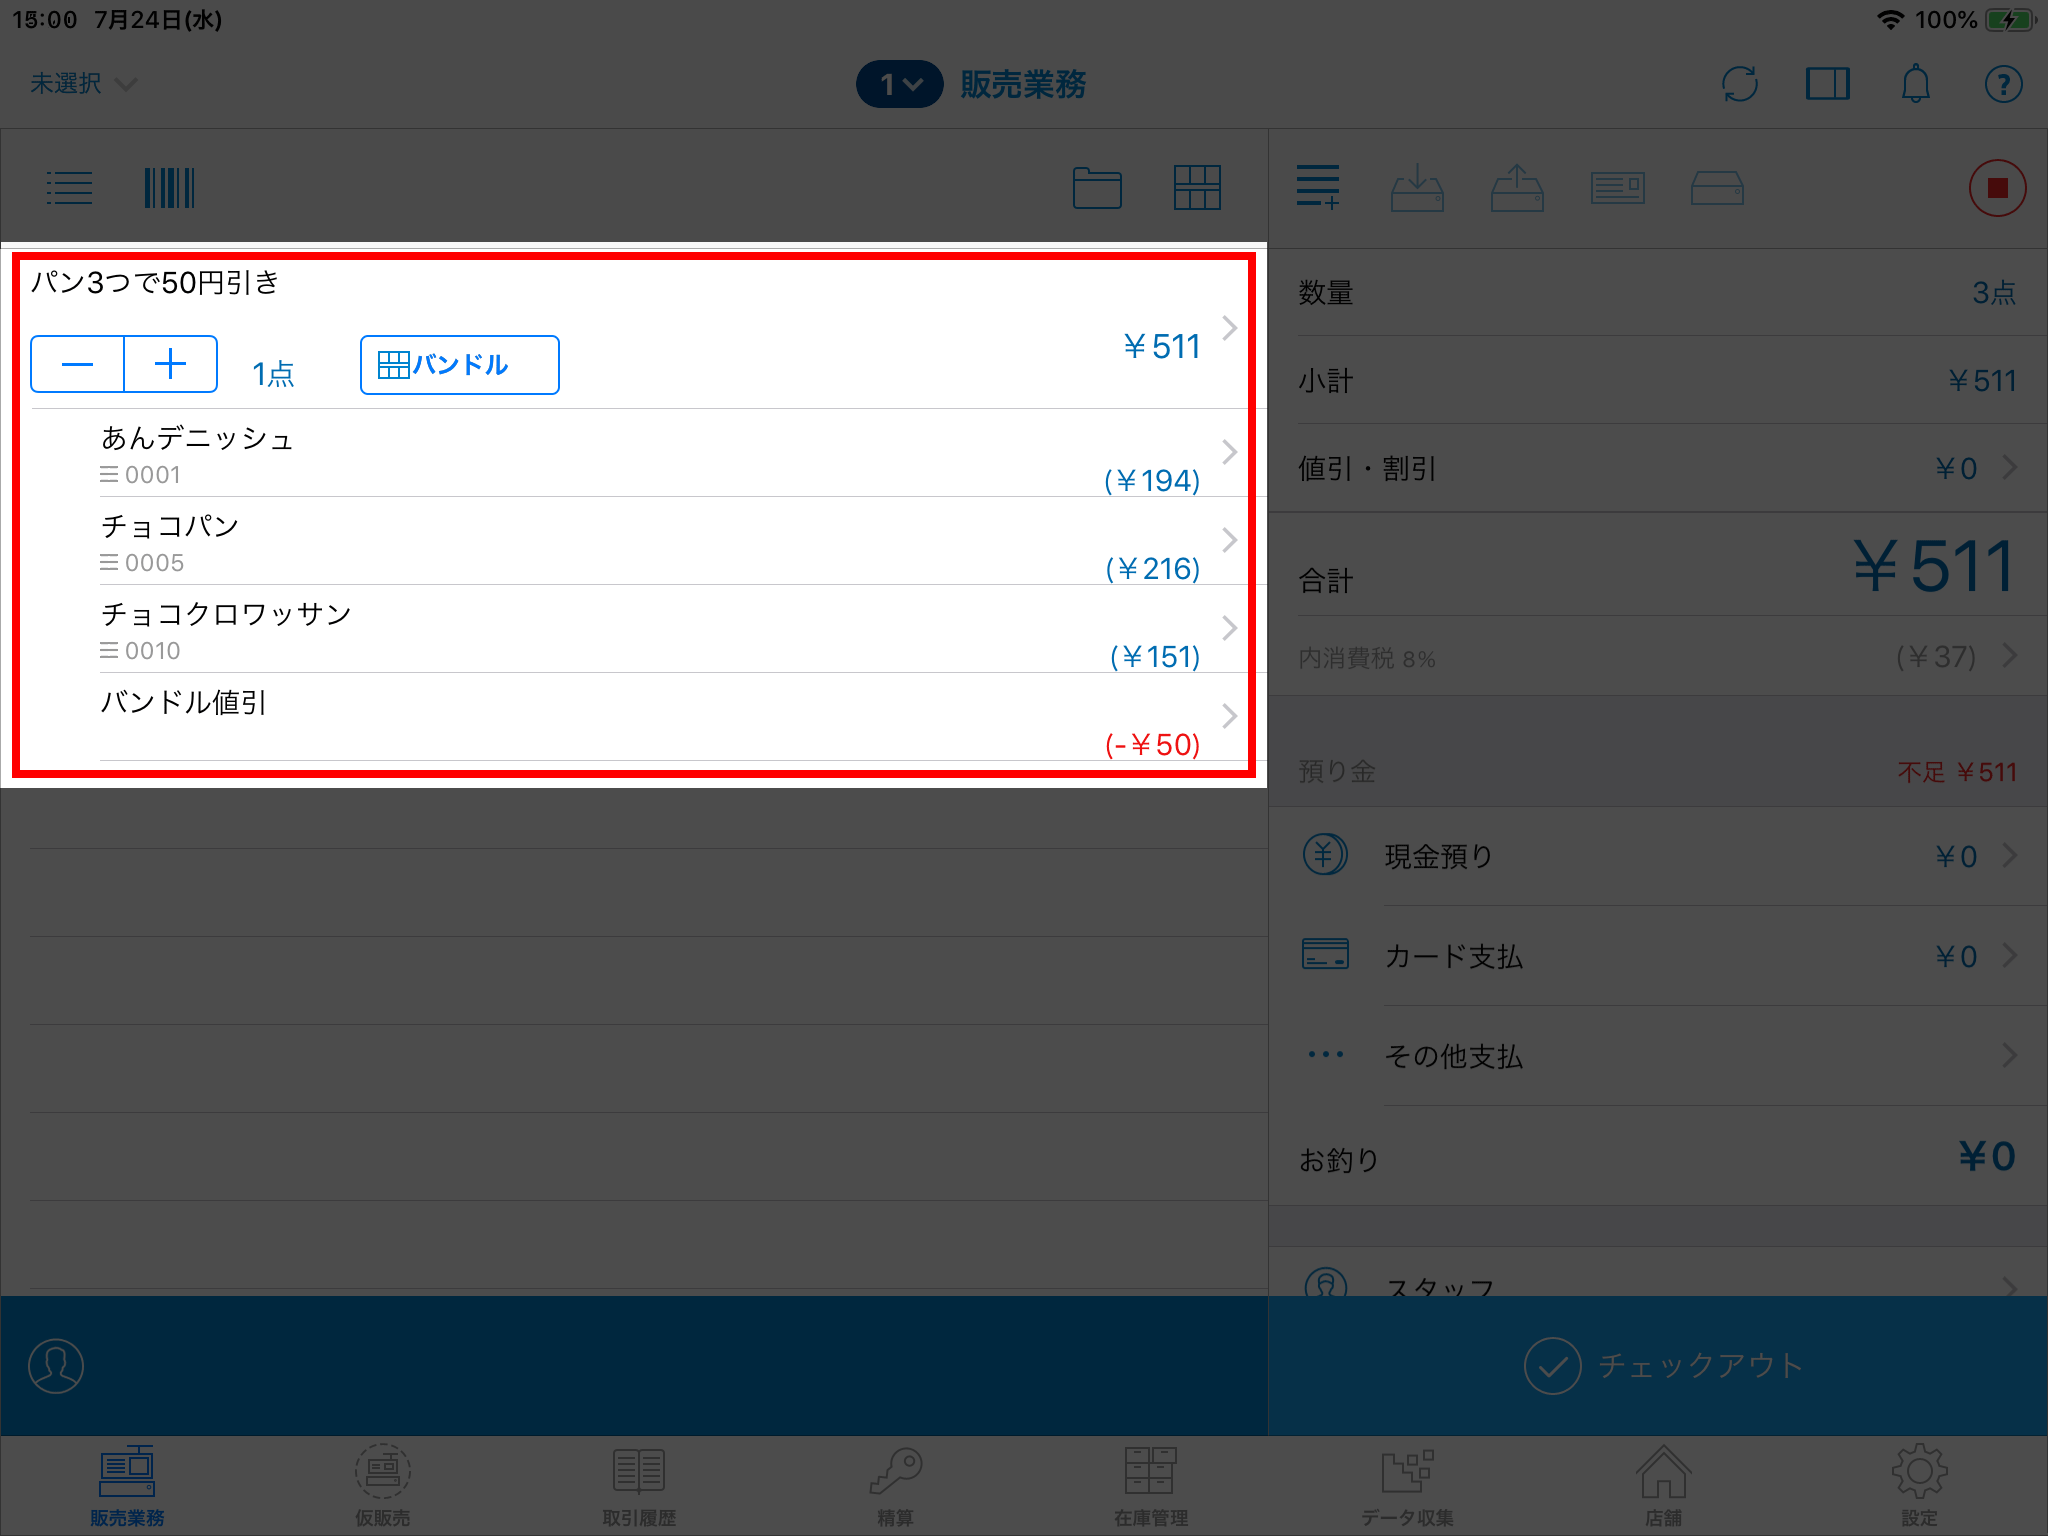Select カード支払 card payment

click(1658, 956)
